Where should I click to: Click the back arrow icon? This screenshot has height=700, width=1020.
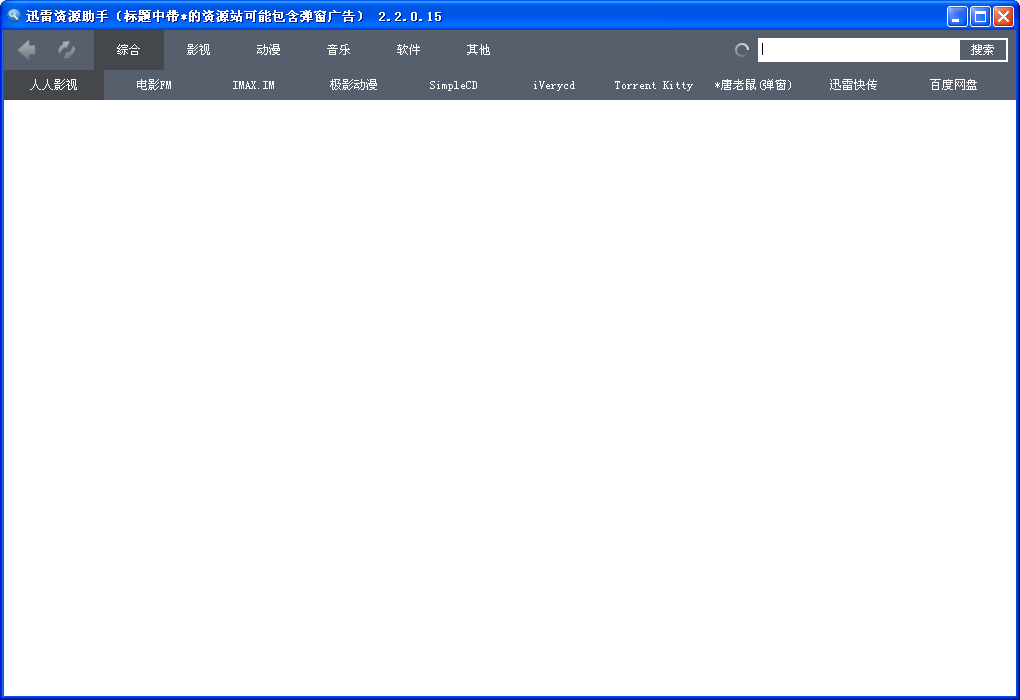[x=27, y=49]
